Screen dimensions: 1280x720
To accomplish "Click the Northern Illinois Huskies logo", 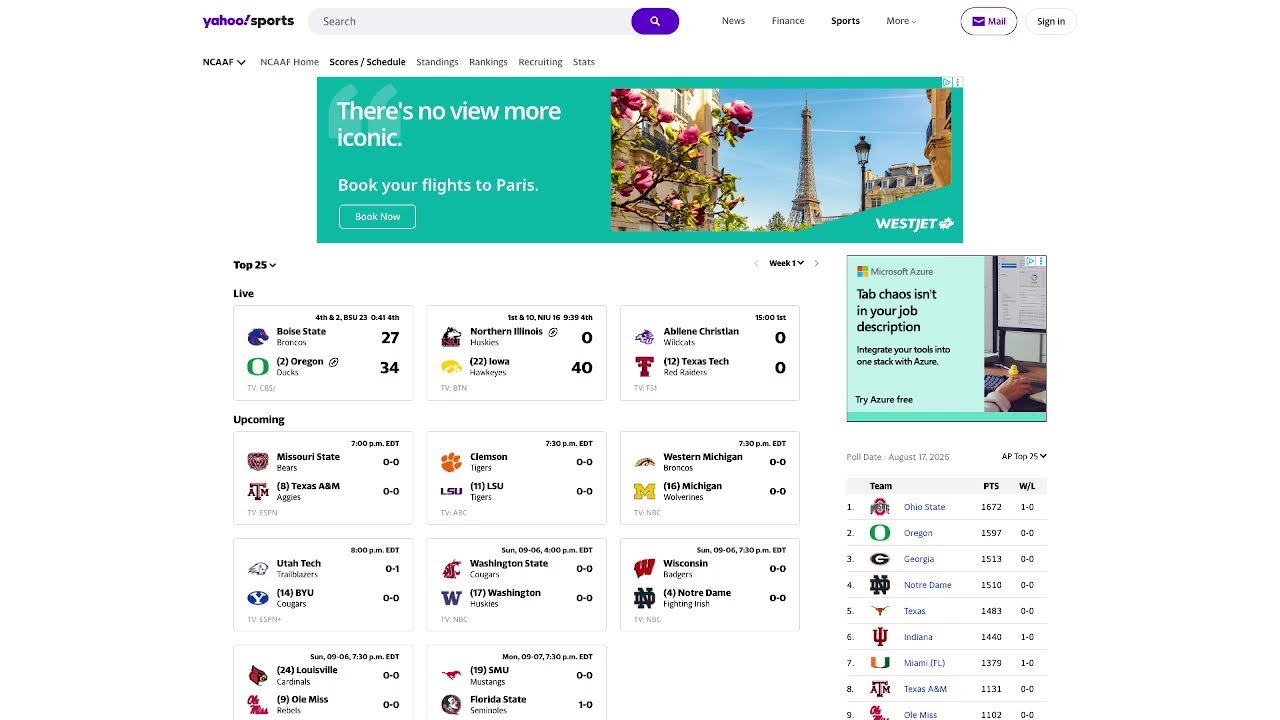I will click(x=451, y=337).
